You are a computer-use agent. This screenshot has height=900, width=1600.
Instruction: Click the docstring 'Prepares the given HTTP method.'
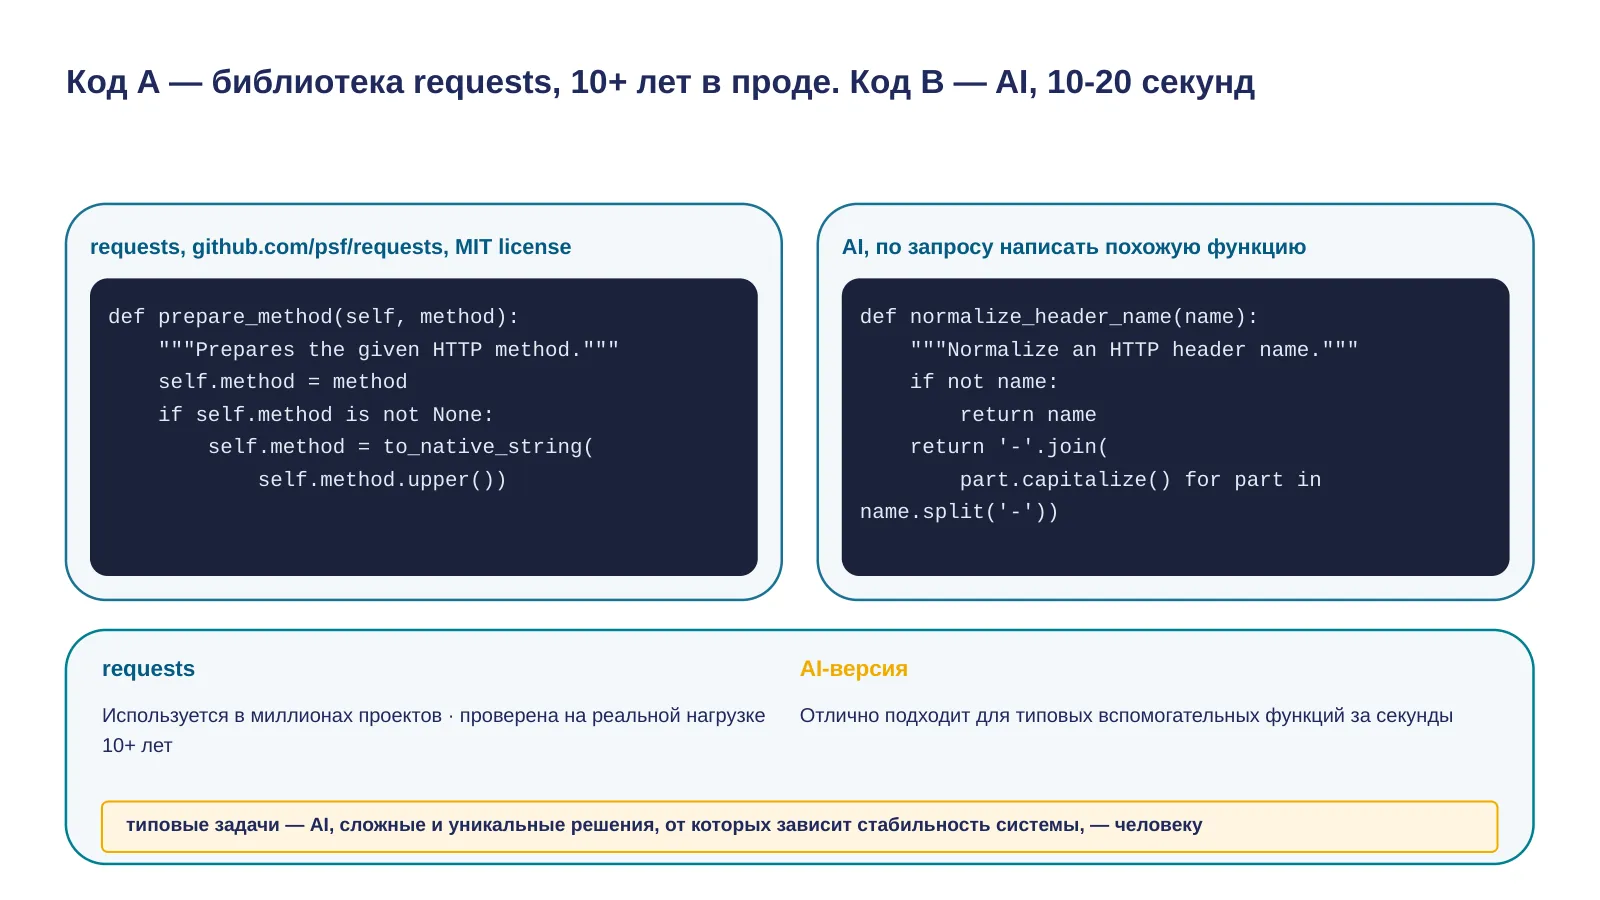pos(389,350)
